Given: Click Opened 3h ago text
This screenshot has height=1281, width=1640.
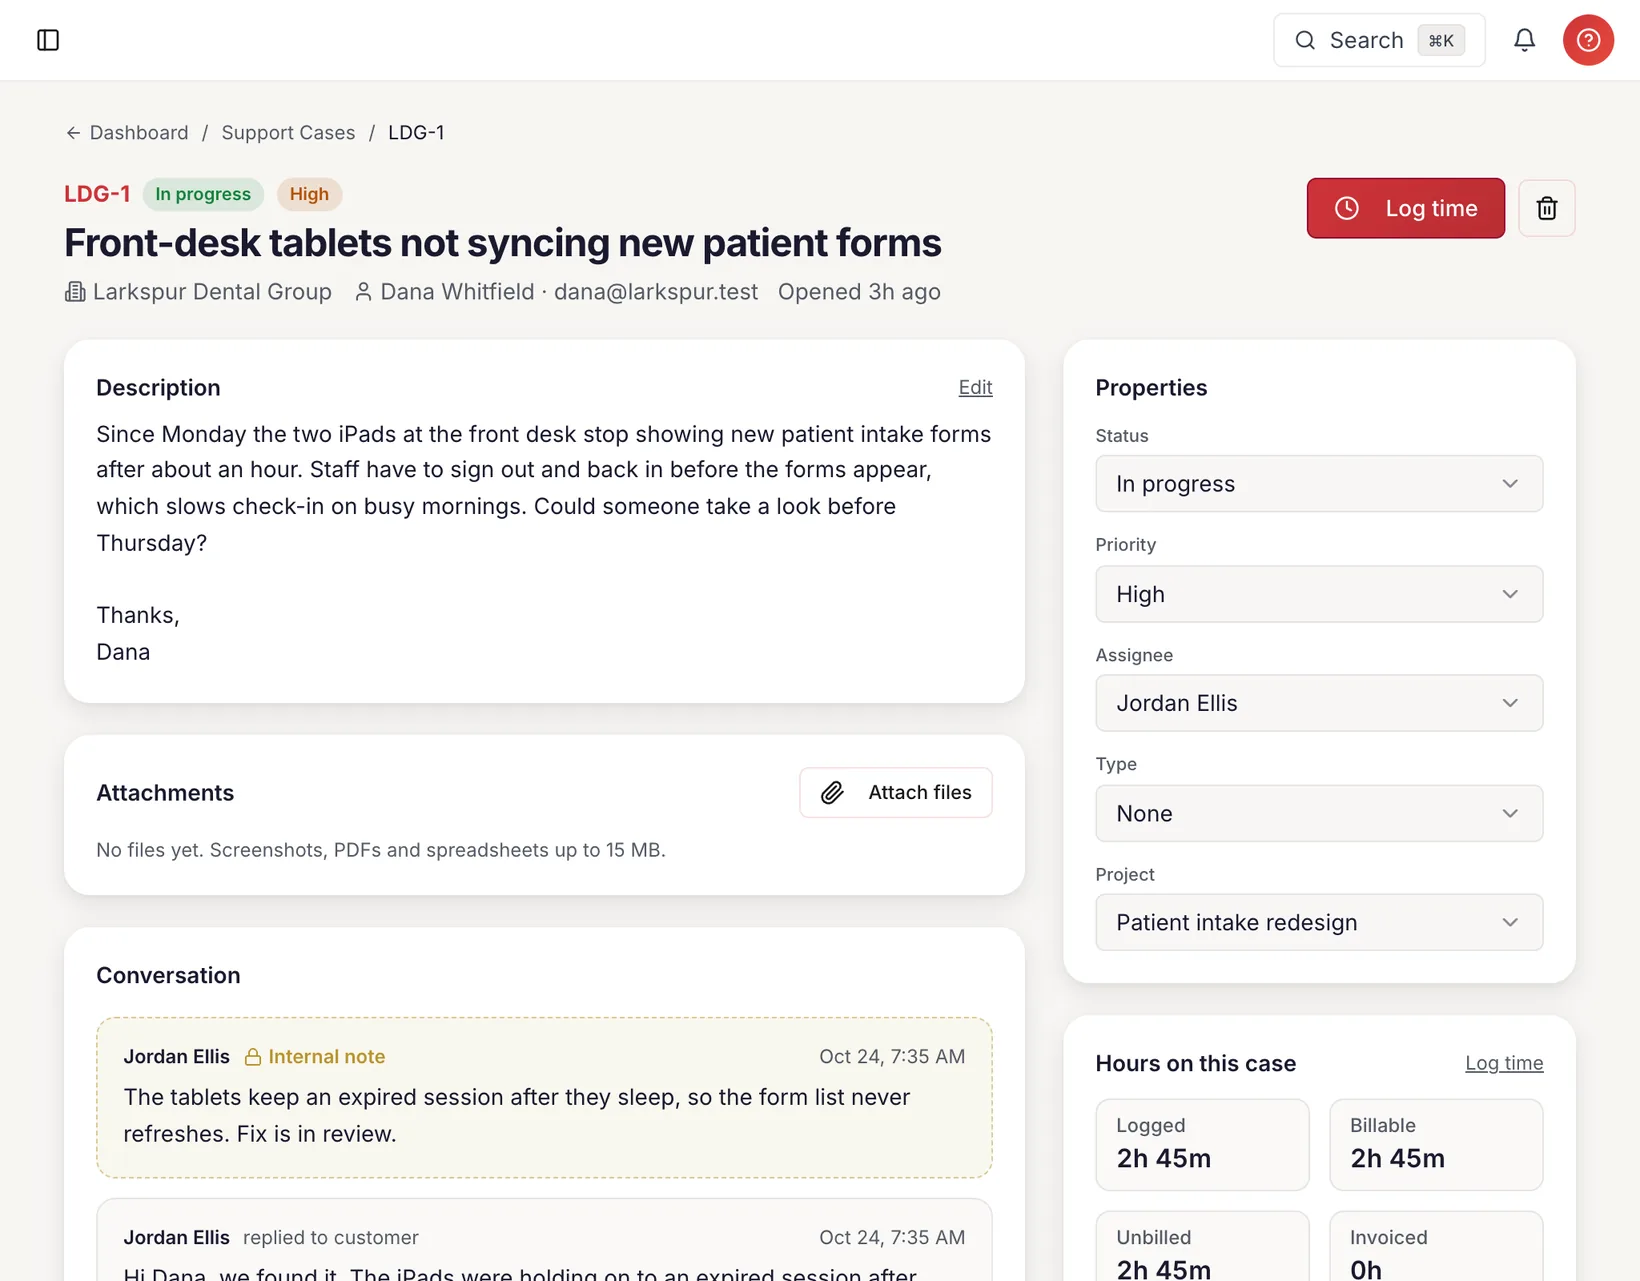Looking at the screenshot, I should [859, 292].
